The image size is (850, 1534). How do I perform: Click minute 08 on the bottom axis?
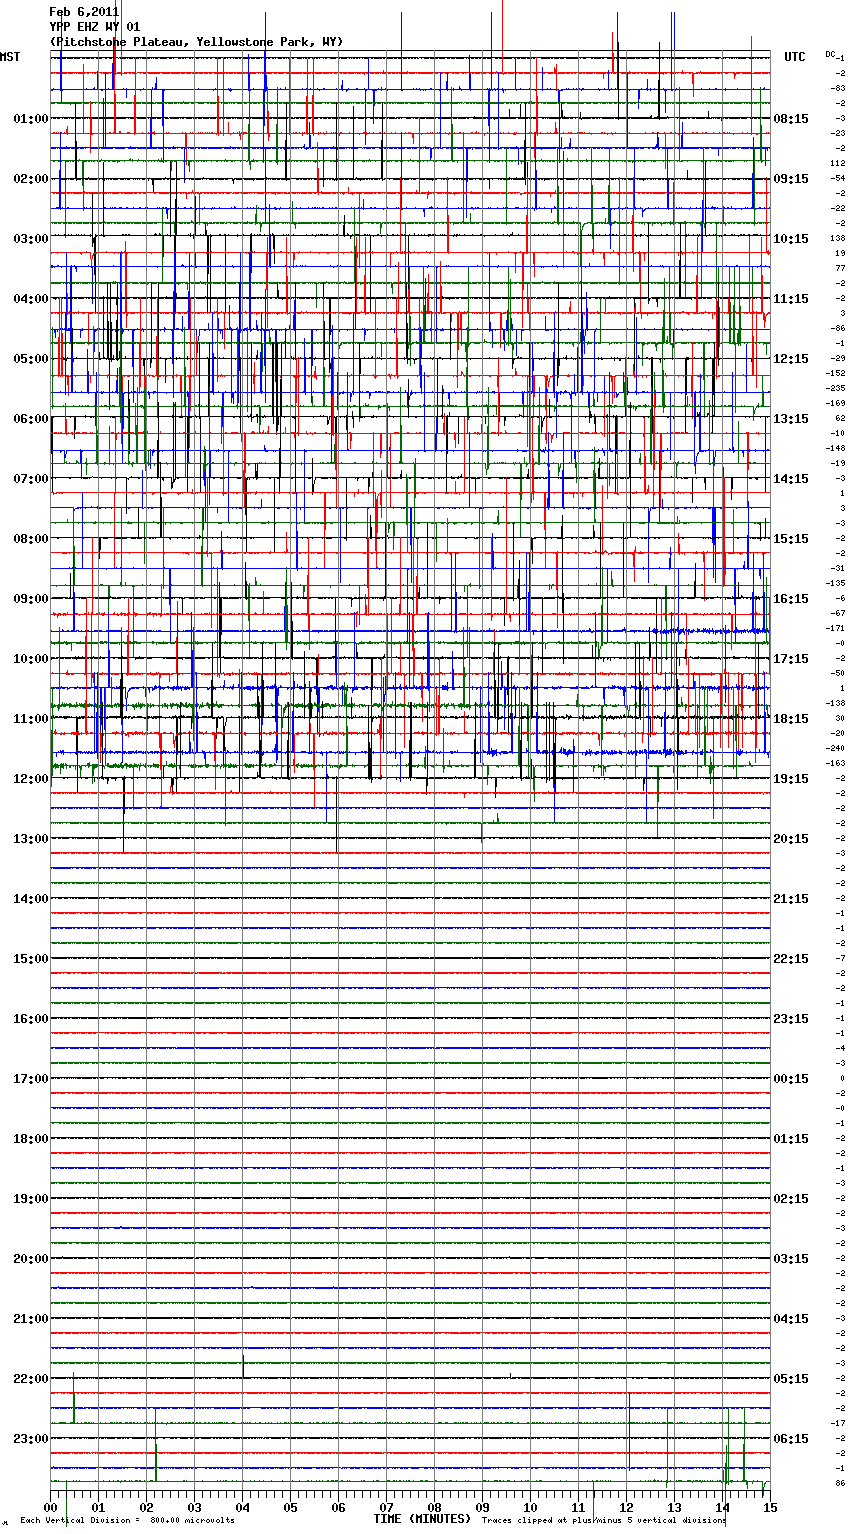point(434,1507)
